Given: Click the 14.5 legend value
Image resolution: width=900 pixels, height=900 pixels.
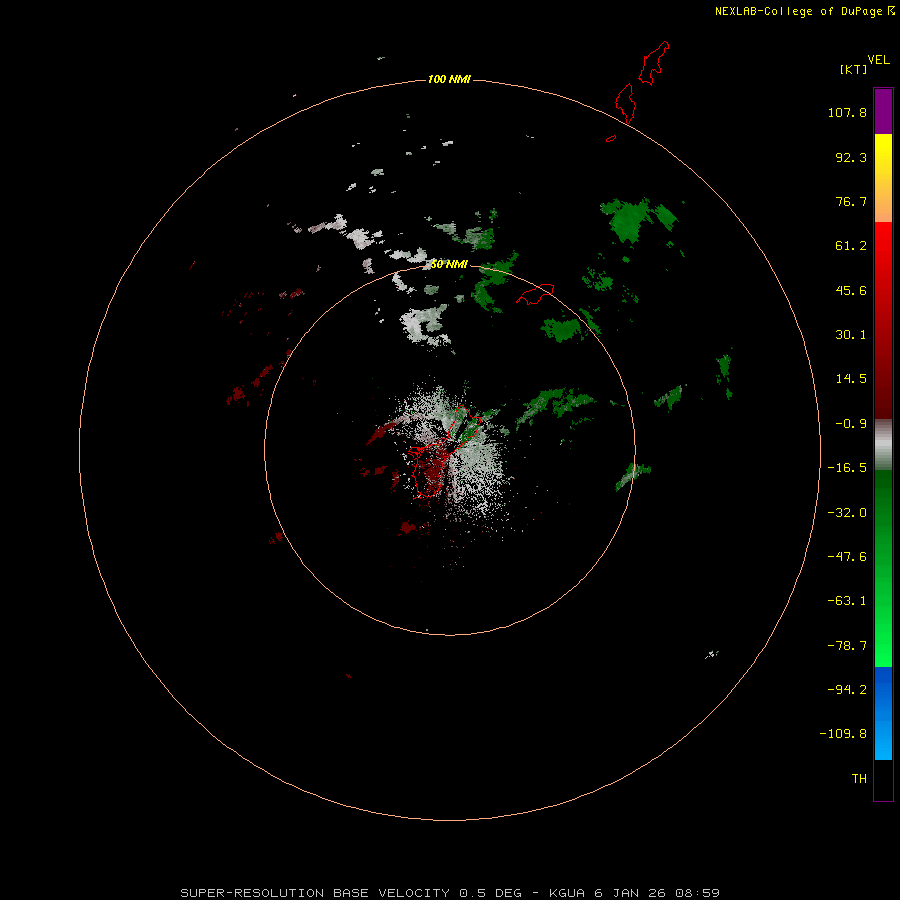Looking at the screenshot, I should pos(851,379).
